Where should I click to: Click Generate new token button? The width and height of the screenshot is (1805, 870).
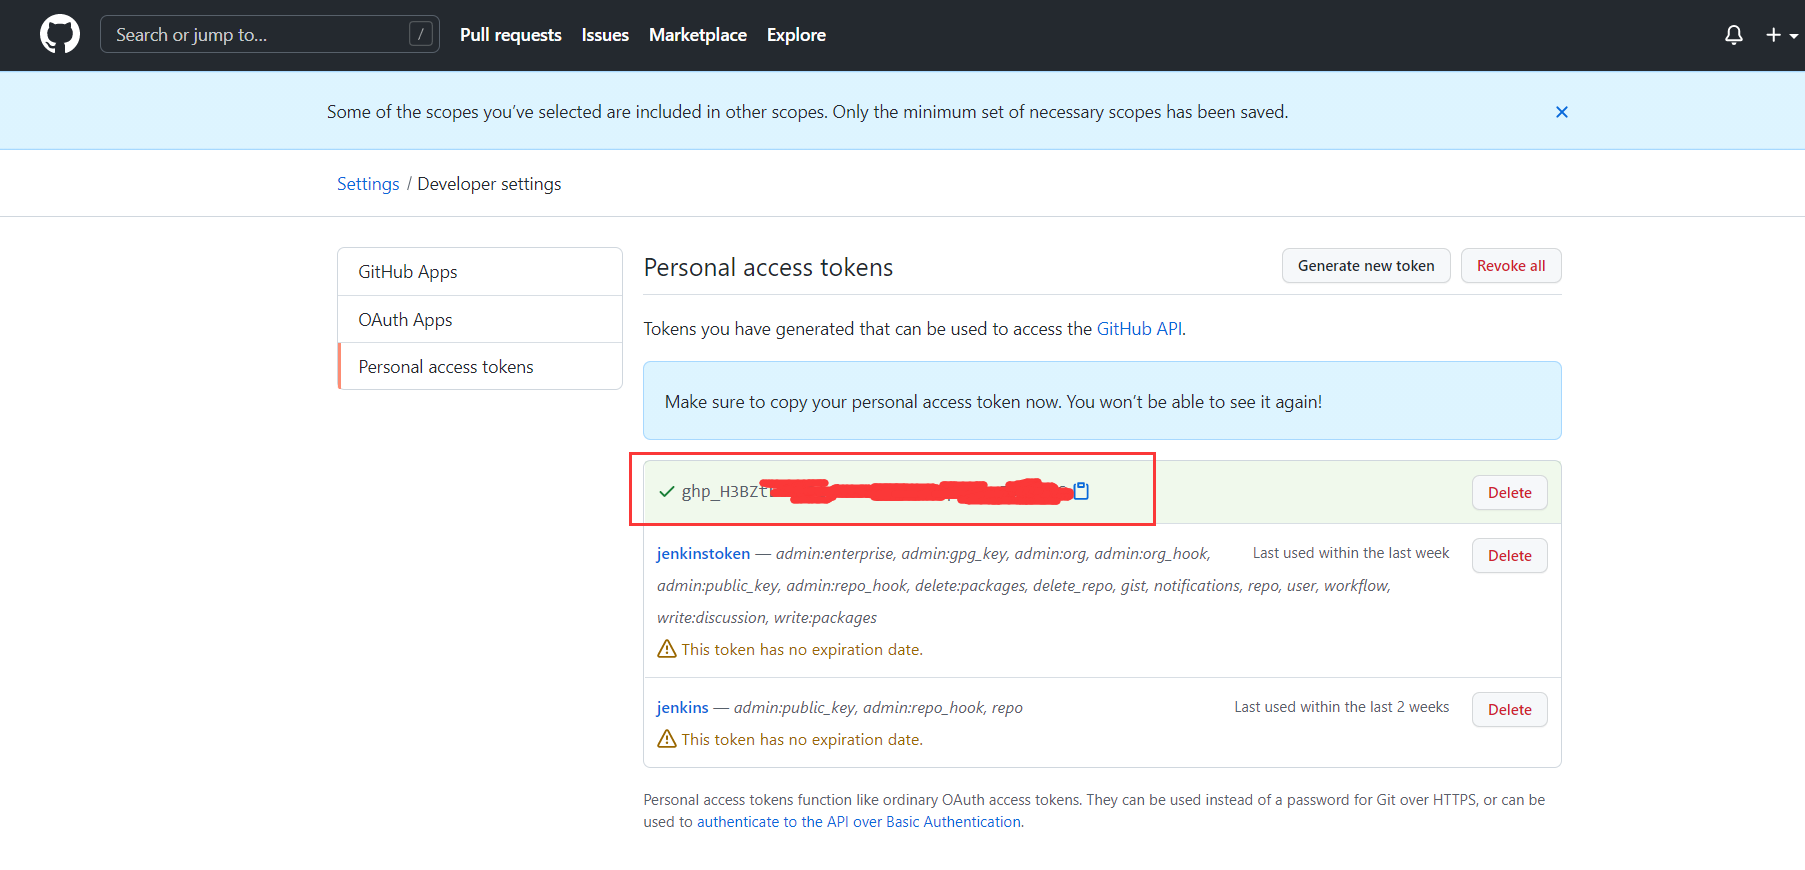(x=1366, y=266)
